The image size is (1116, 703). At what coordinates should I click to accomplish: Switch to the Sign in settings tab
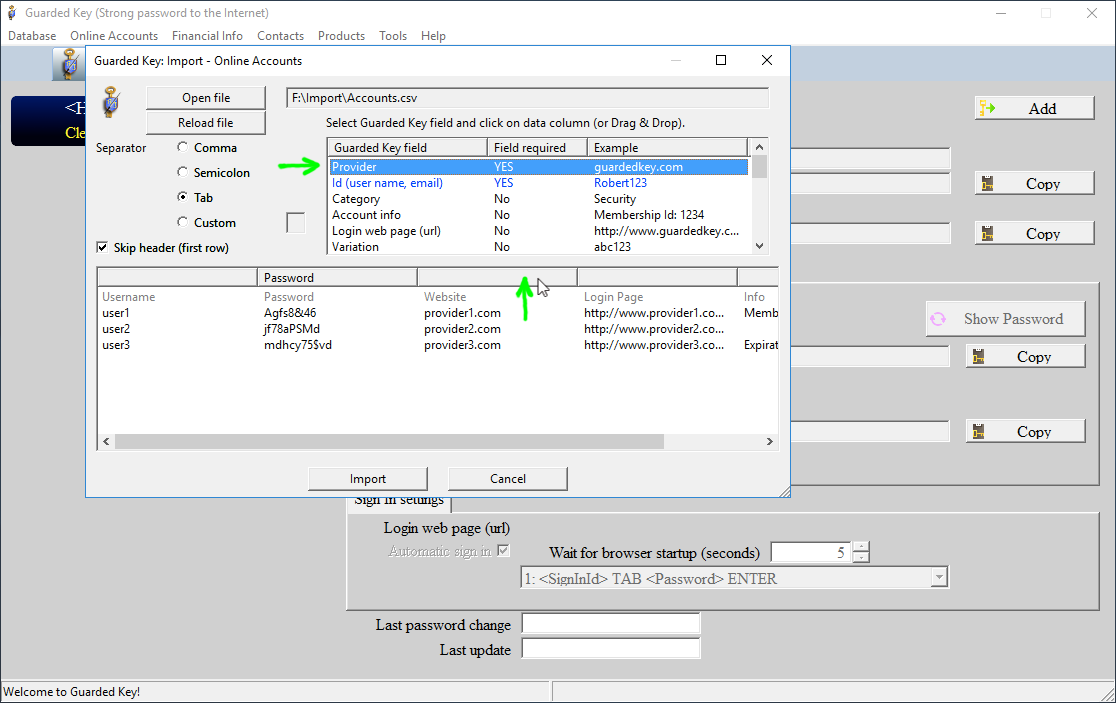[399, 501]
